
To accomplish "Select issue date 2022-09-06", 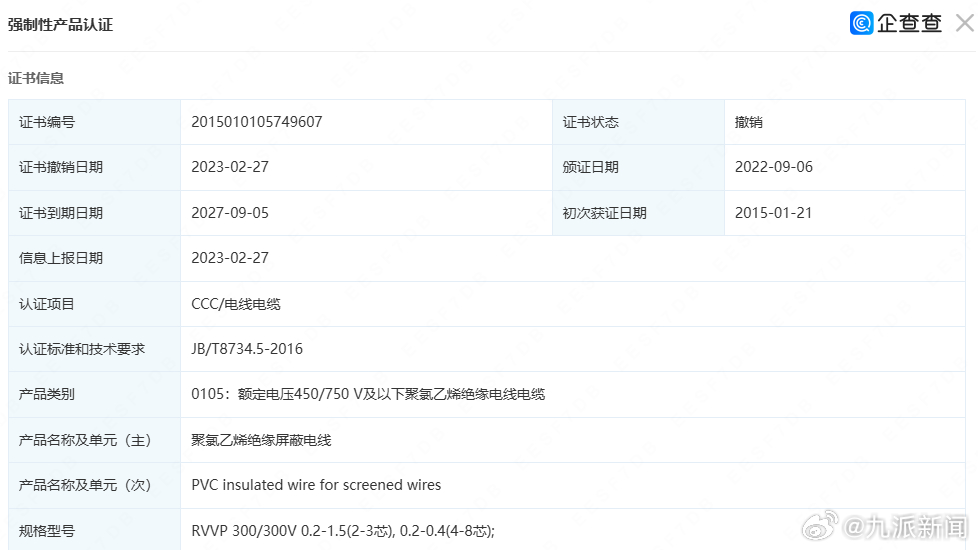I will [x=773, y=167].
